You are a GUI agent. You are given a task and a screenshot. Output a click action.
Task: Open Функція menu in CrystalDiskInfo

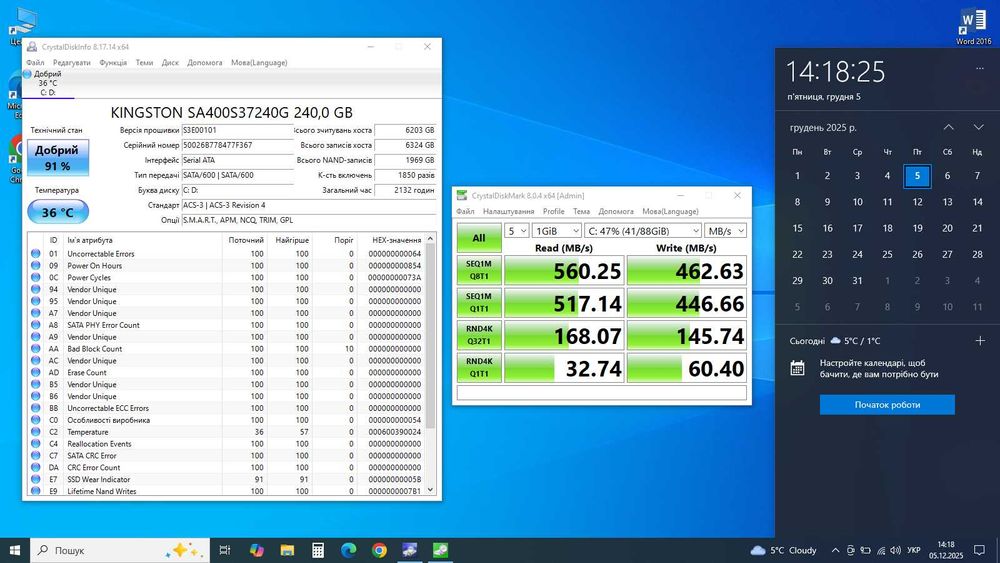coord(113,62)
